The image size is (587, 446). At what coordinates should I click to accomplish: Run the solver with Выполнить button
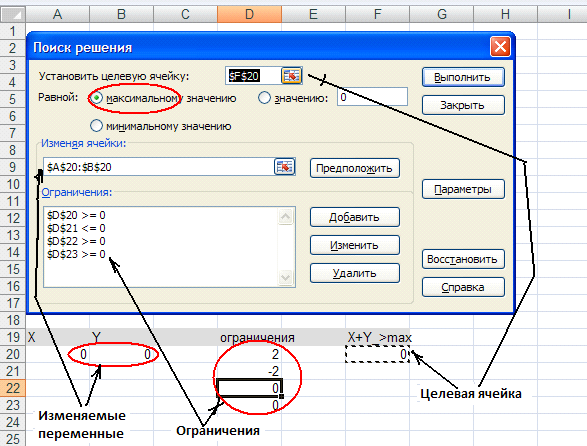click(x=463, y=77)
